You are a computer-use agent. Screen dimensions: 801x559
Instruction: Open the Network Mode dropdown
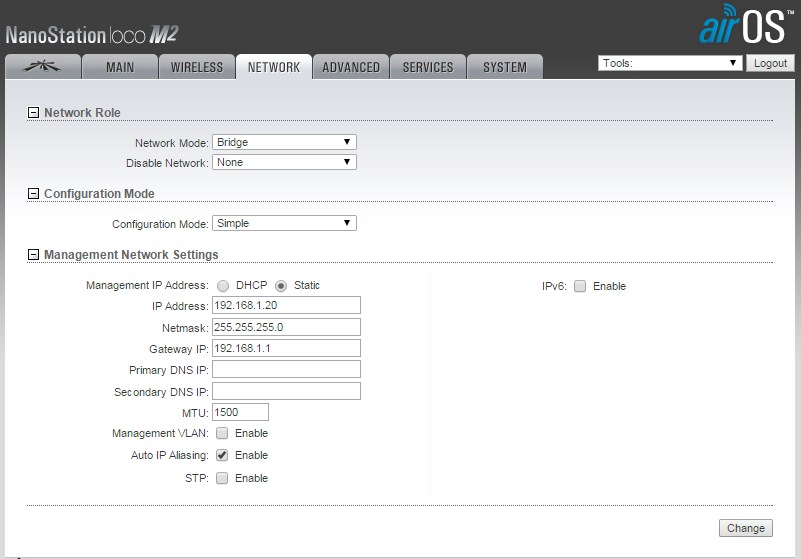[284, 142]
